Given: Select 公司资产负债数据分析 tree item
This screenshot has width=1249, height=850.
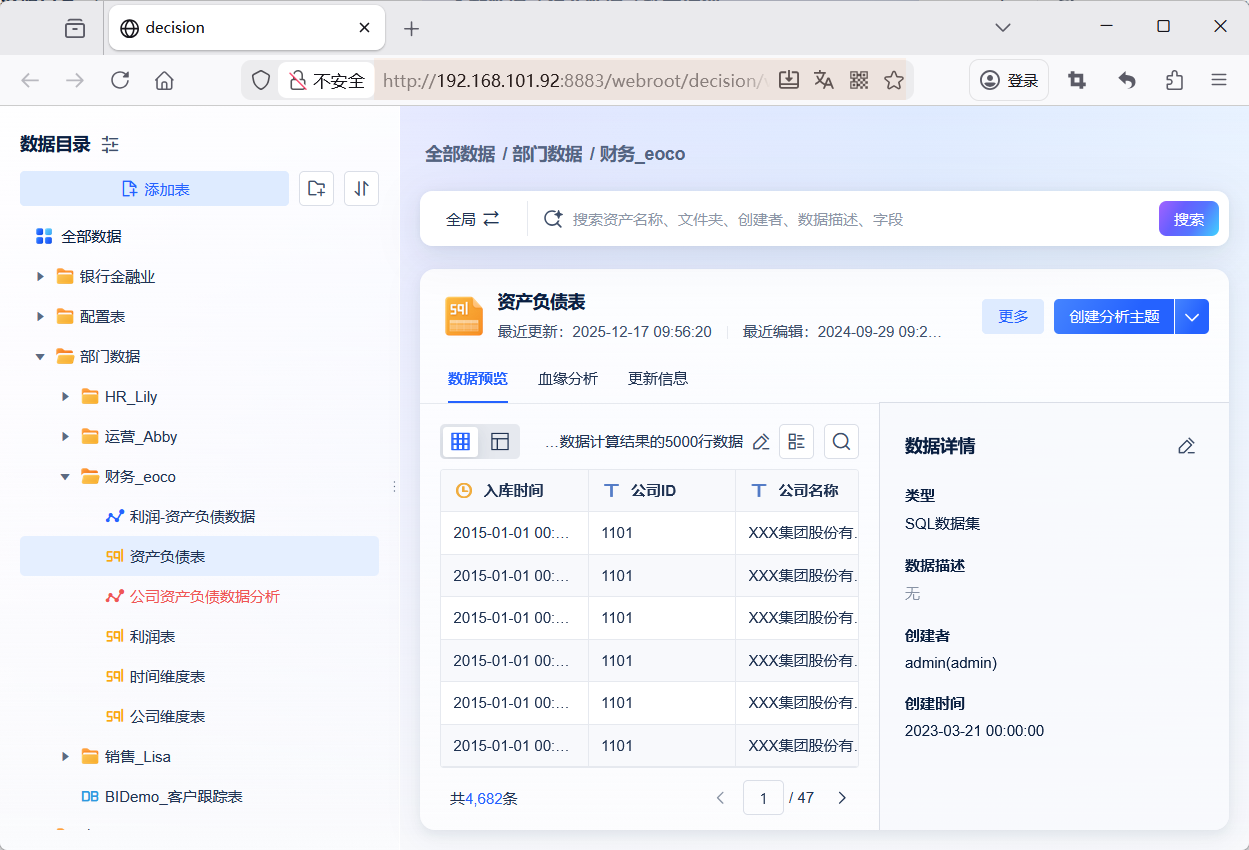Looking at the screenshot, I should 205,596.
